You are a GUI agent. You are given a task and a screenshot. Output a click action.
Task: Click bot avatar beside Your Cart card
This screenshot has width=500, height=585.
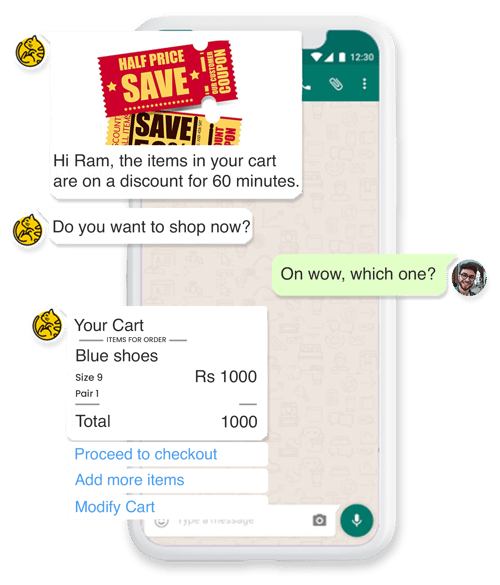[x=47, y=325]
